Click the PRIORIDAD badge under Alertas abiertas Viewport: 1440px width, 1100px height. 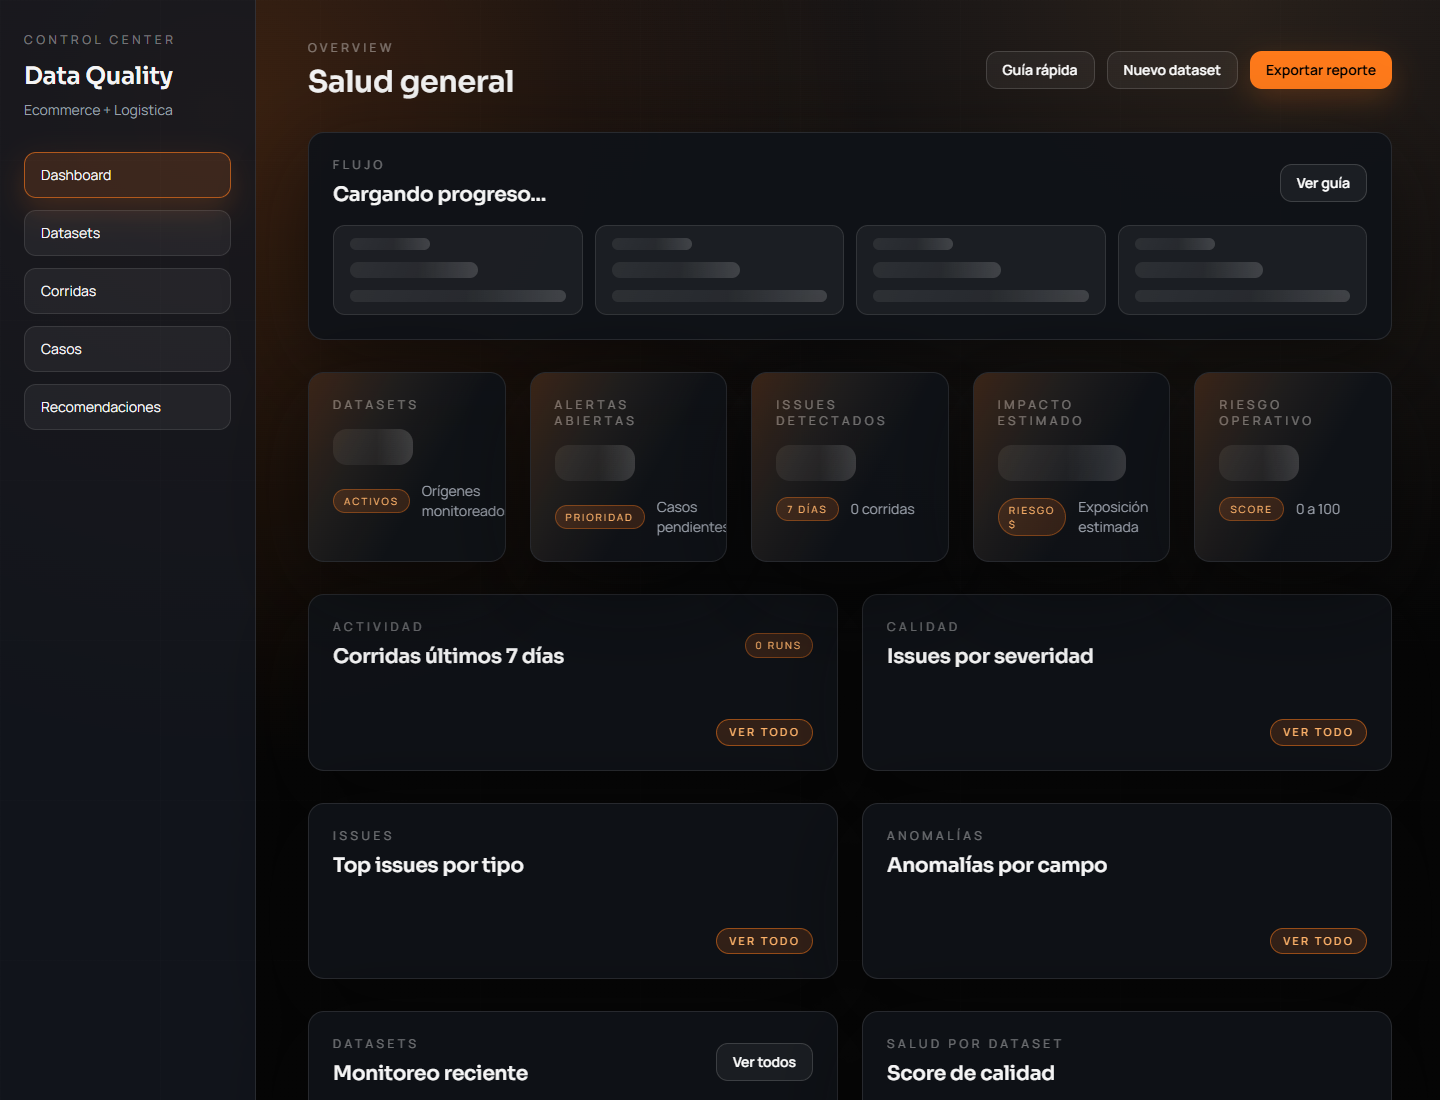599,517
